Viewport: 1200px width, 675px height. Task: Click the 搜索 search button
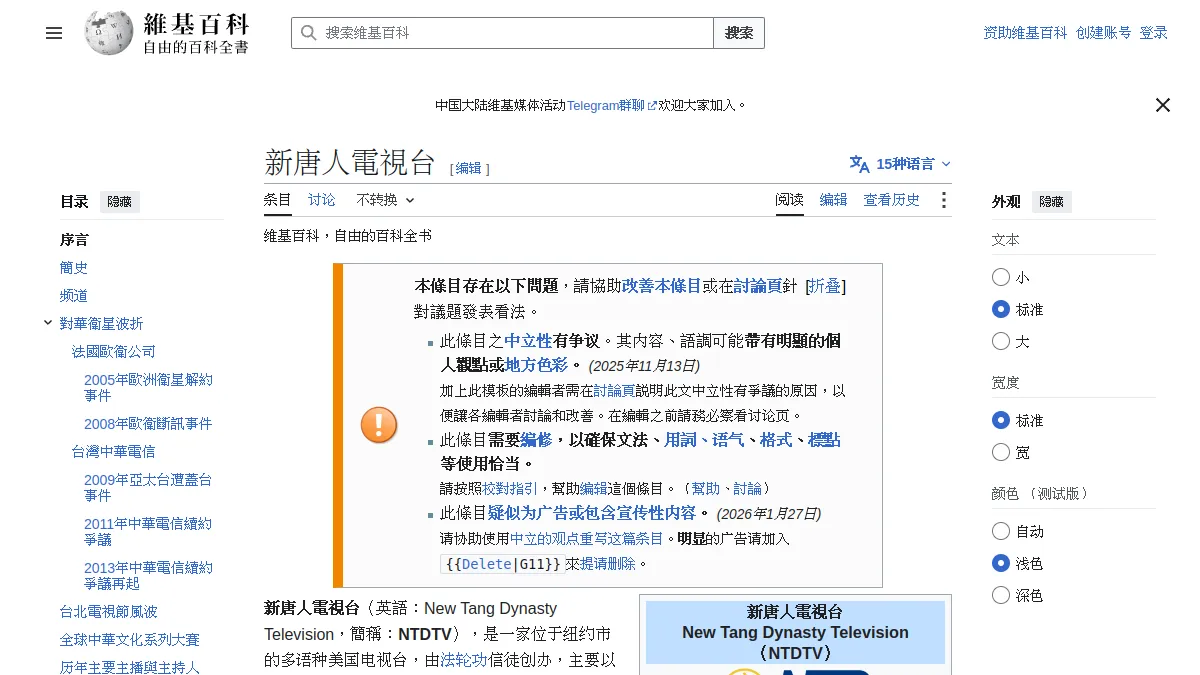(x=739, y=33)
